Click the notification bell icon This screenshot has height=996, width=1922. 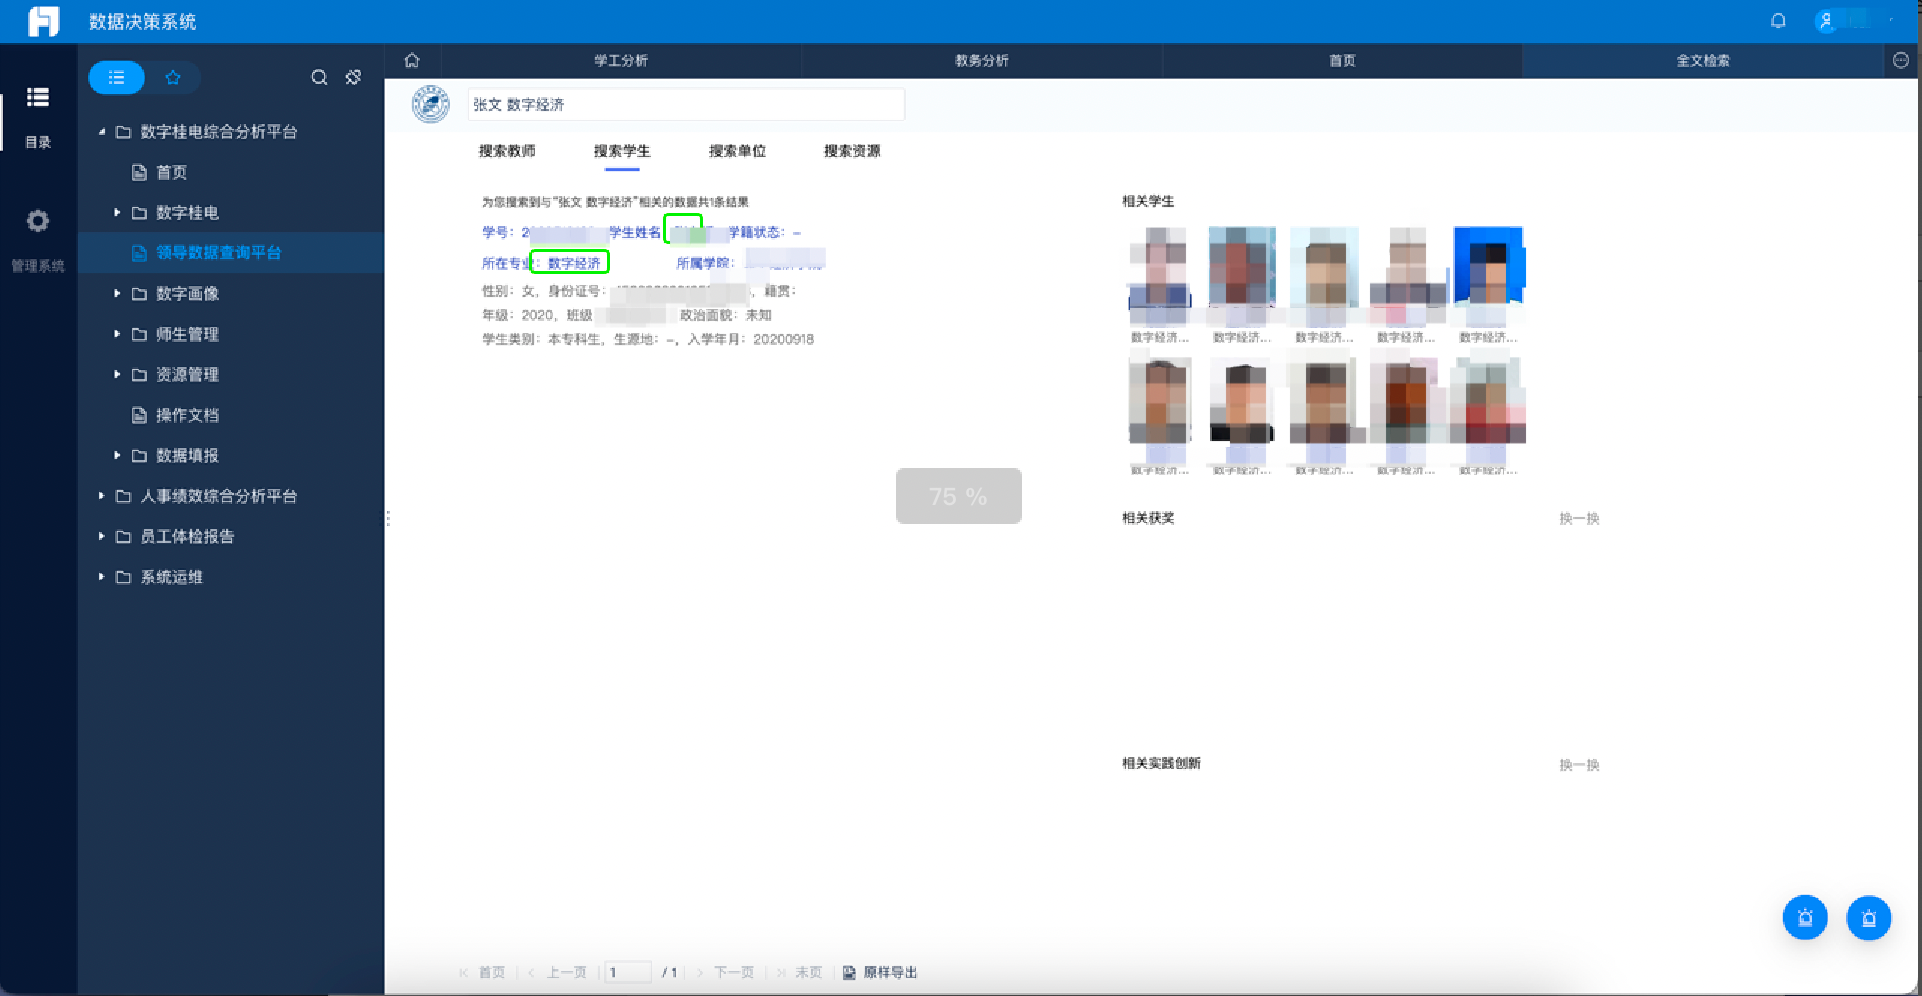pyautogui.click(x=1778, y=21)
